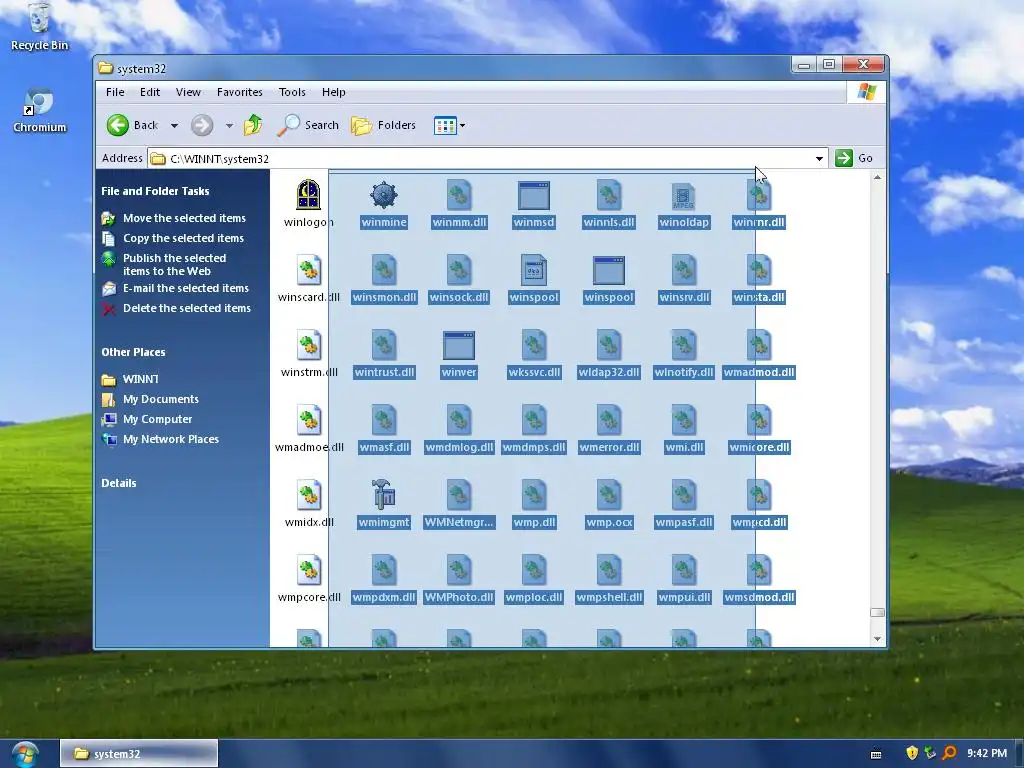
Task: Click the Views toolbar icon
Action: [x=445, y=125]
